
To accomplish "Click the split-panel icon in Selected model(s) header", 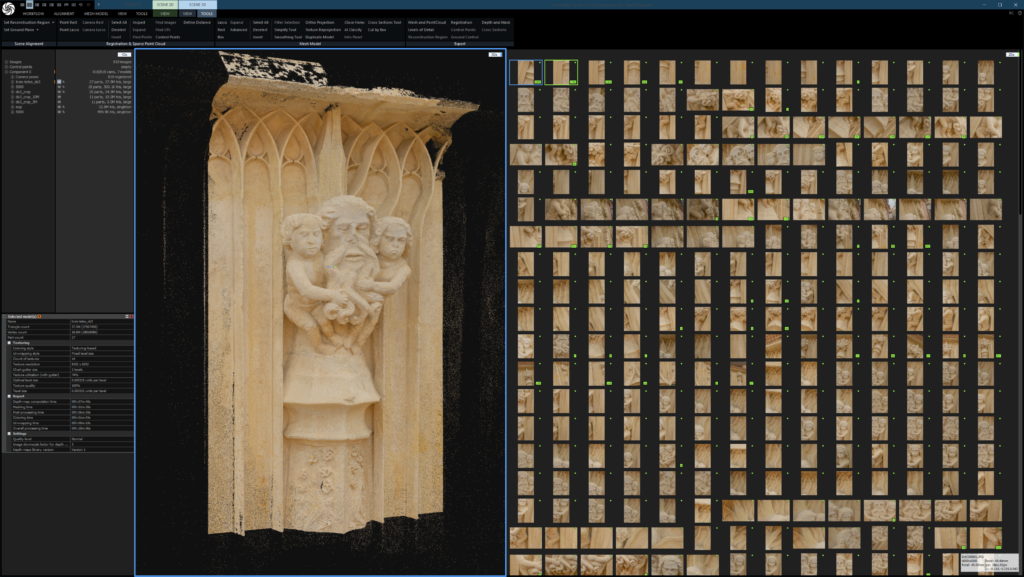I will click(127, 317).
